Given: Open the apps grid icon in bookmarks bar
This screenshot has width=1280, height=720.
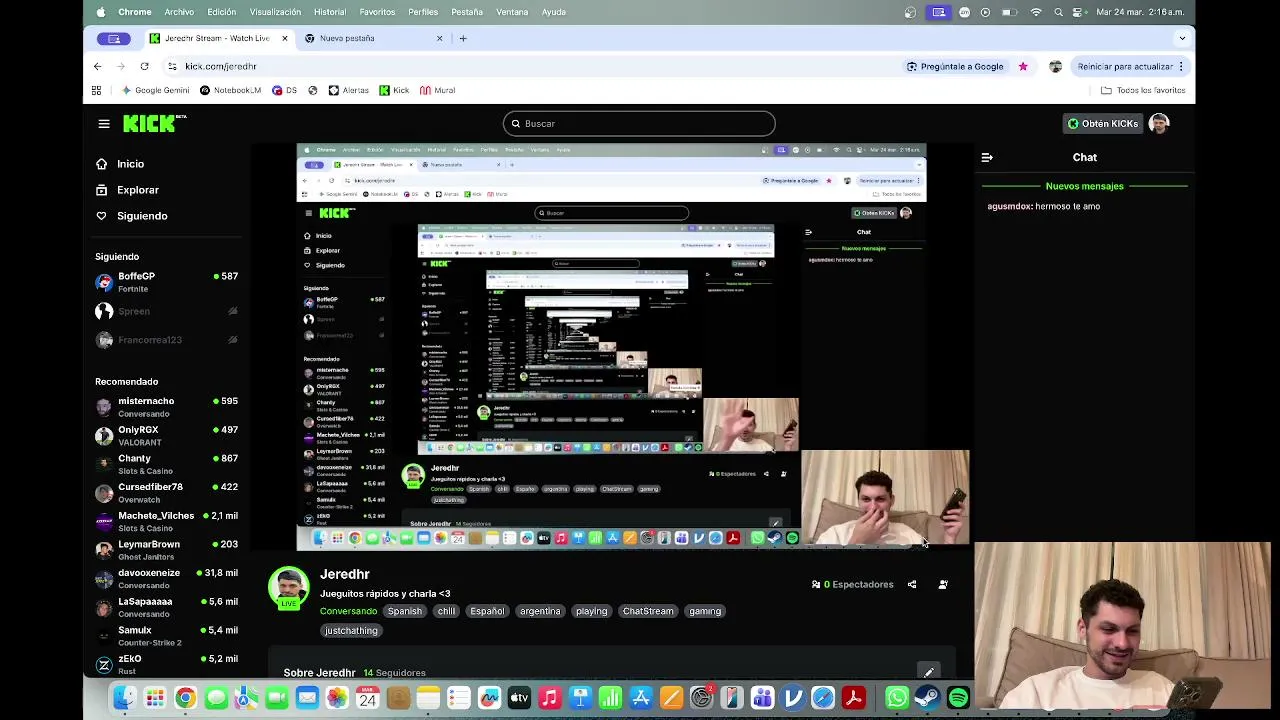Looking at the screenshot, I should point(96,90).
